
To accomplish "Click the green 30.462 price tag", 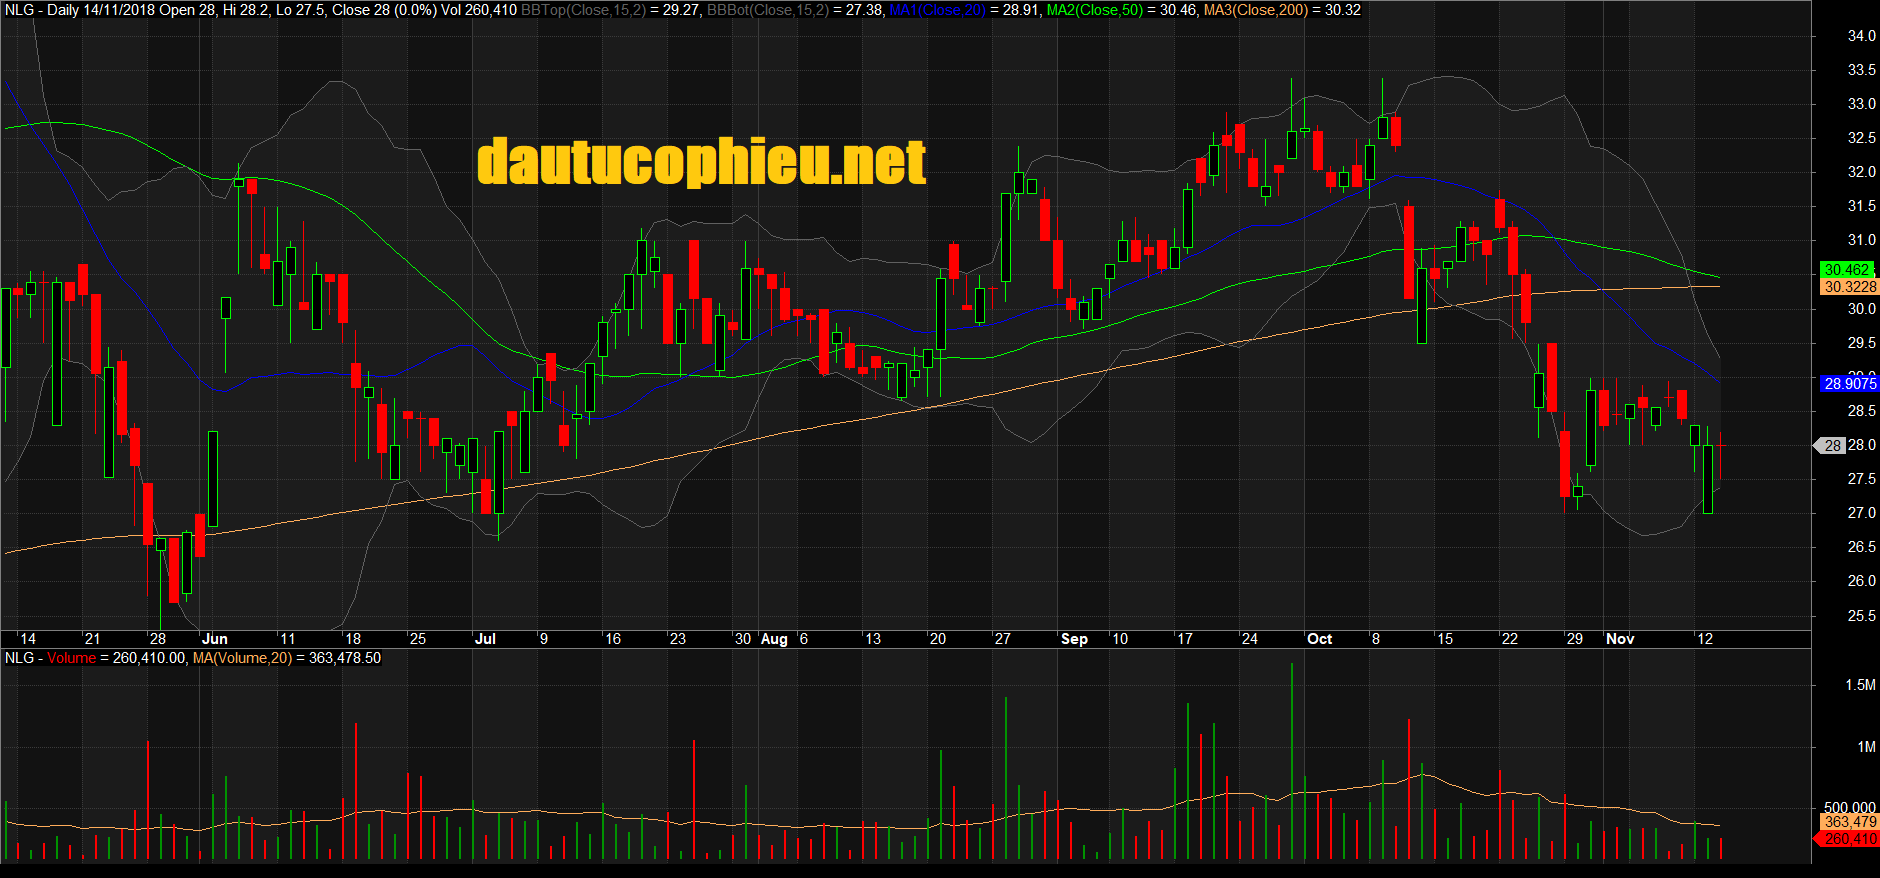I will (1846, 270).
